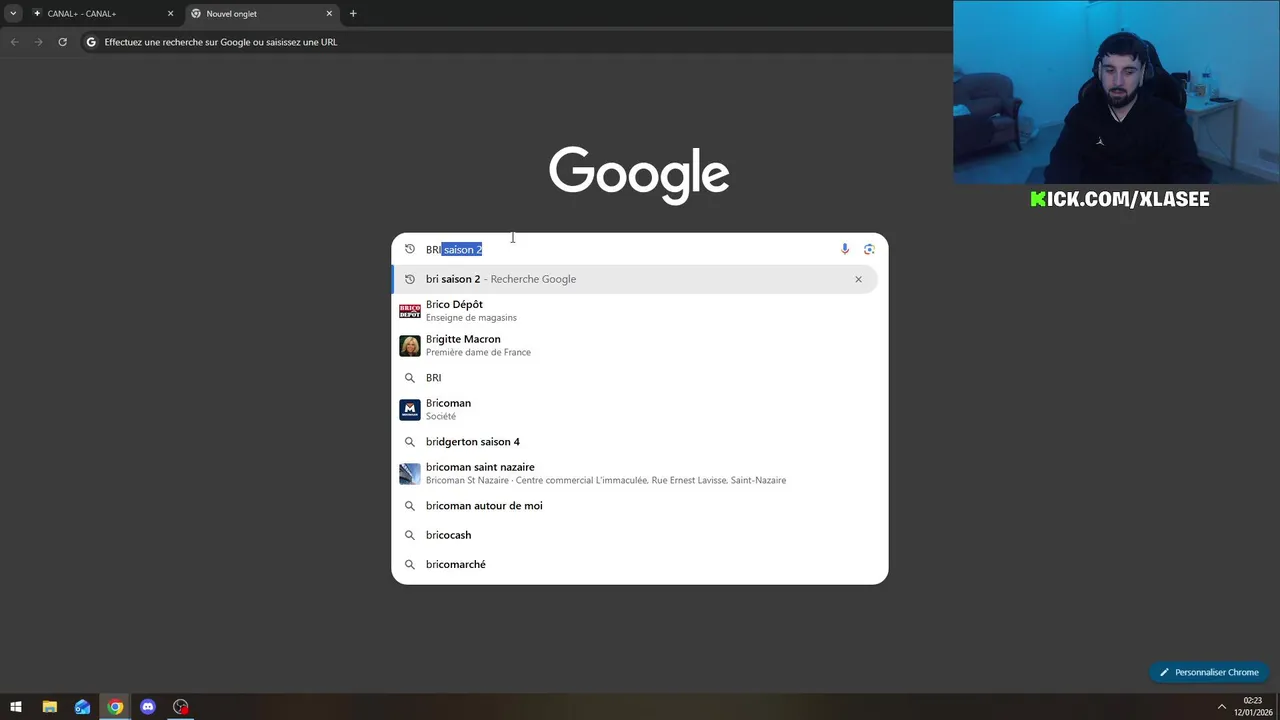Click the Chrome taskbar icon
This screenshot has width=1280, height=720.
pos(115,707)
